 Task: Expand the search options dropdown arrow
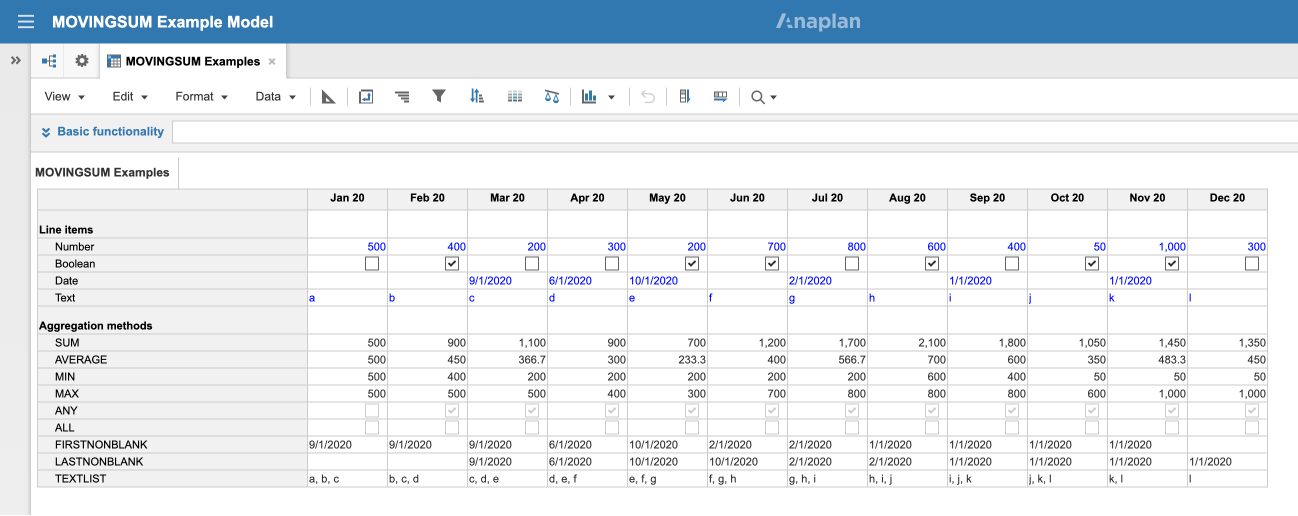[x=773, y=98]
